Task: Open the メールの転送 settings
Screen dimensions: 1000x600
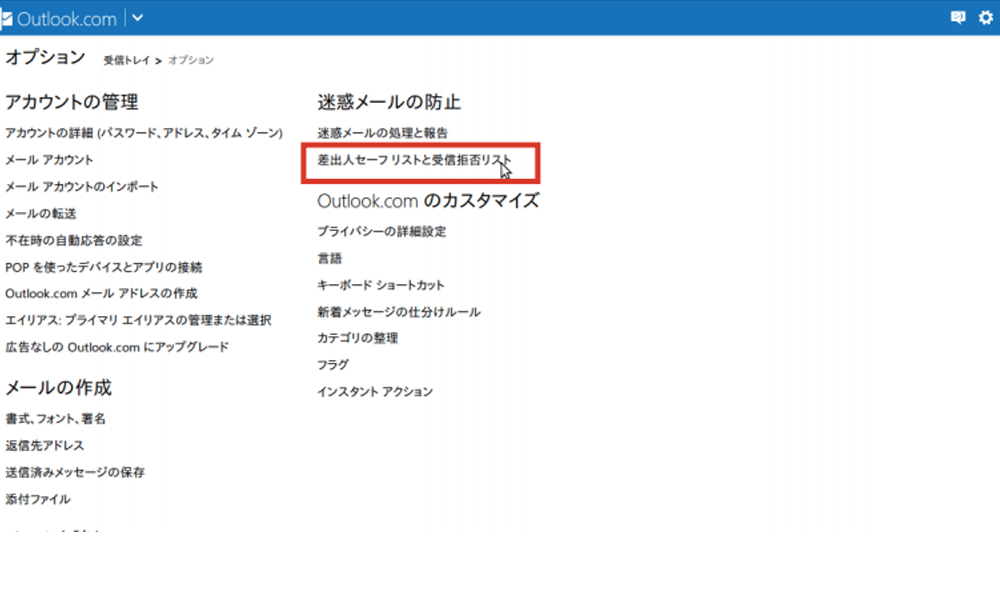Action: point(41,213)
